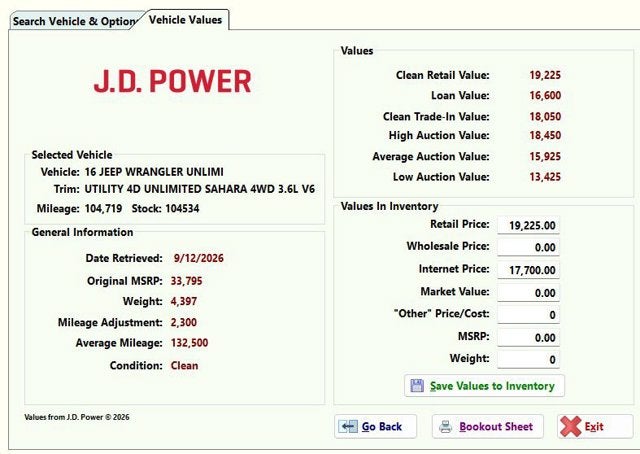Go Back to previous screen

(x=375, y=427)
